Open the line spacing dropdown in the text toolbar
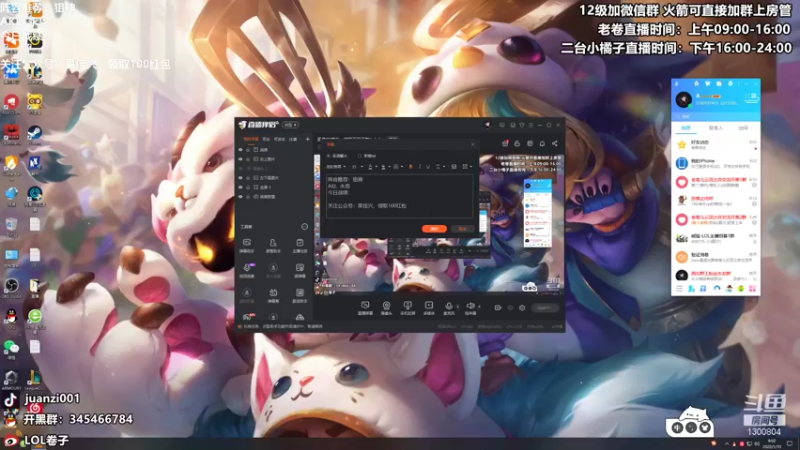Image resolution: width=800 pixels, height=450 pixels. [439, 167]
